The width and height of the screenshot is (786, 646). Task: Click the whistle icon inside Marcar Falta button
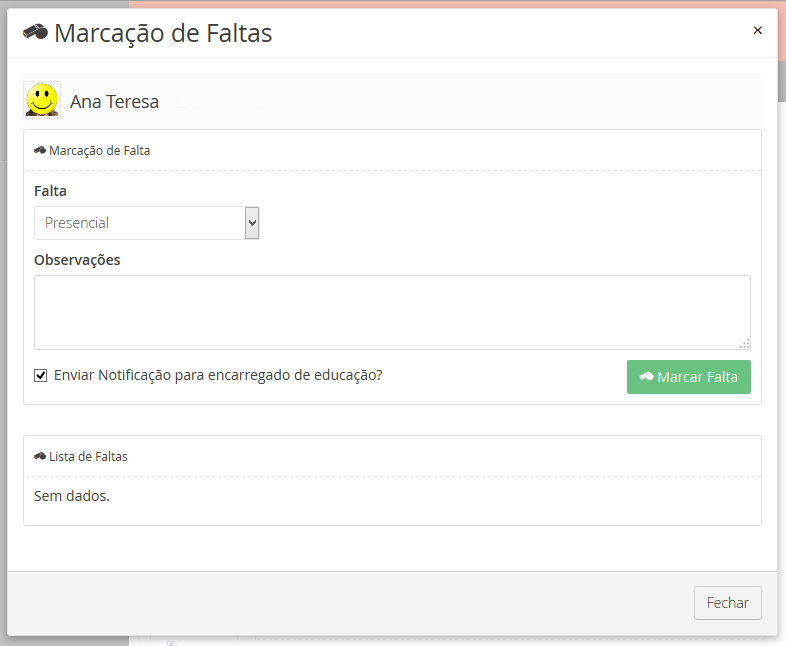click(646, 377)
